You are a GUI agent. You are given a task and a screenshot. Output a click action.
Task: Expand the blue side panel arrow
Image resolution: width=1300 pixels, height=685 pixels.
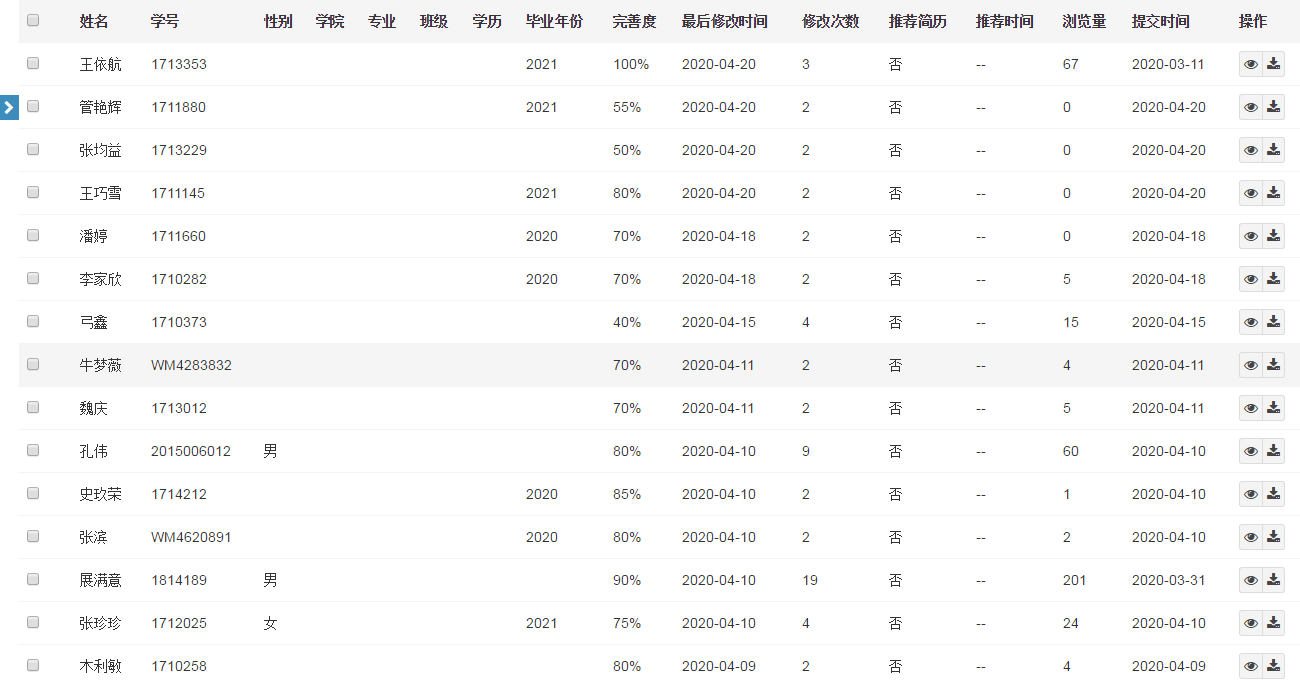[x=9, y=107]
